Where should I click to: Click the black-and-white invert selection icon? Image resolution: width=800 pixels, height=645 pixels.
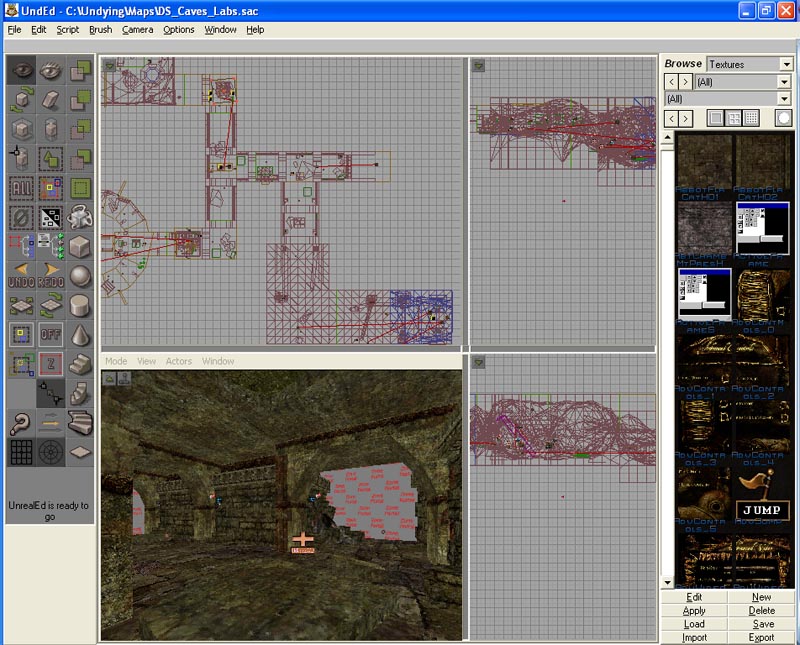click(x=51, y=217)
